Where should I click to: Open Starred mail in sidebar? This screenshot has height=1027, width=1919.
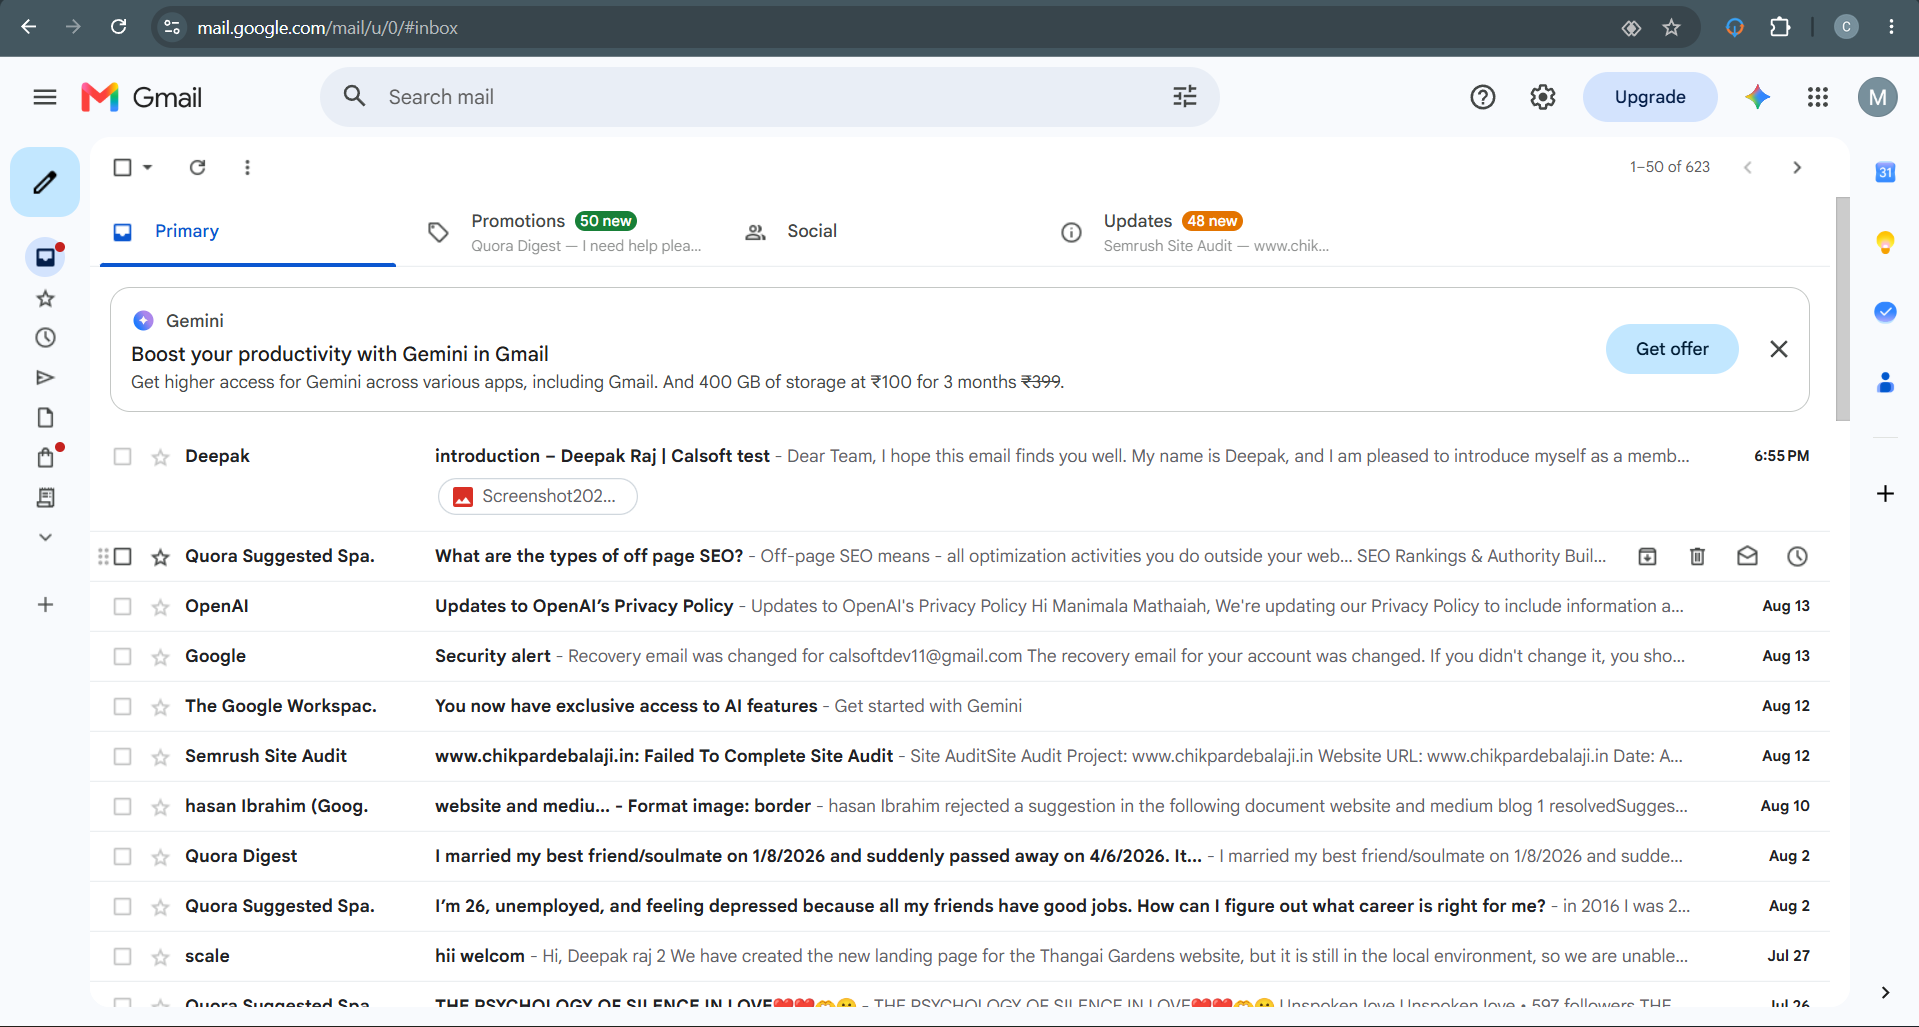(x=45, y=298)
